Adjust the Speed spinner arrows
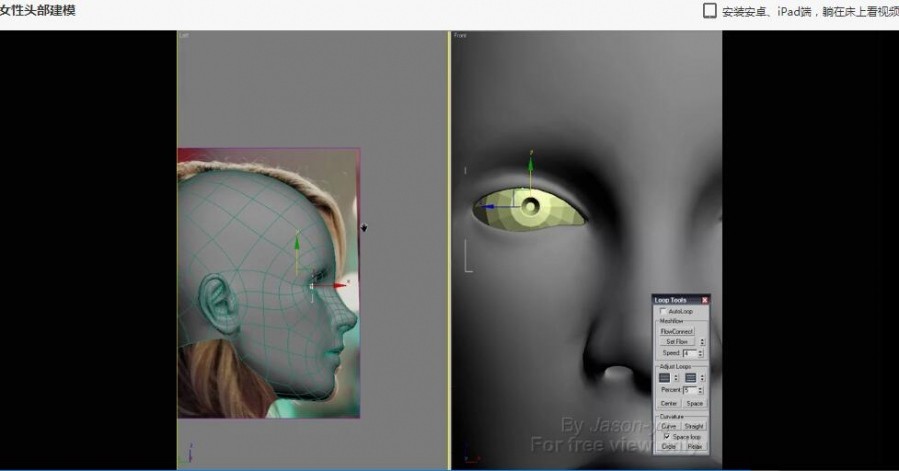This screenshot has height=471, width=899. point(701,353)
